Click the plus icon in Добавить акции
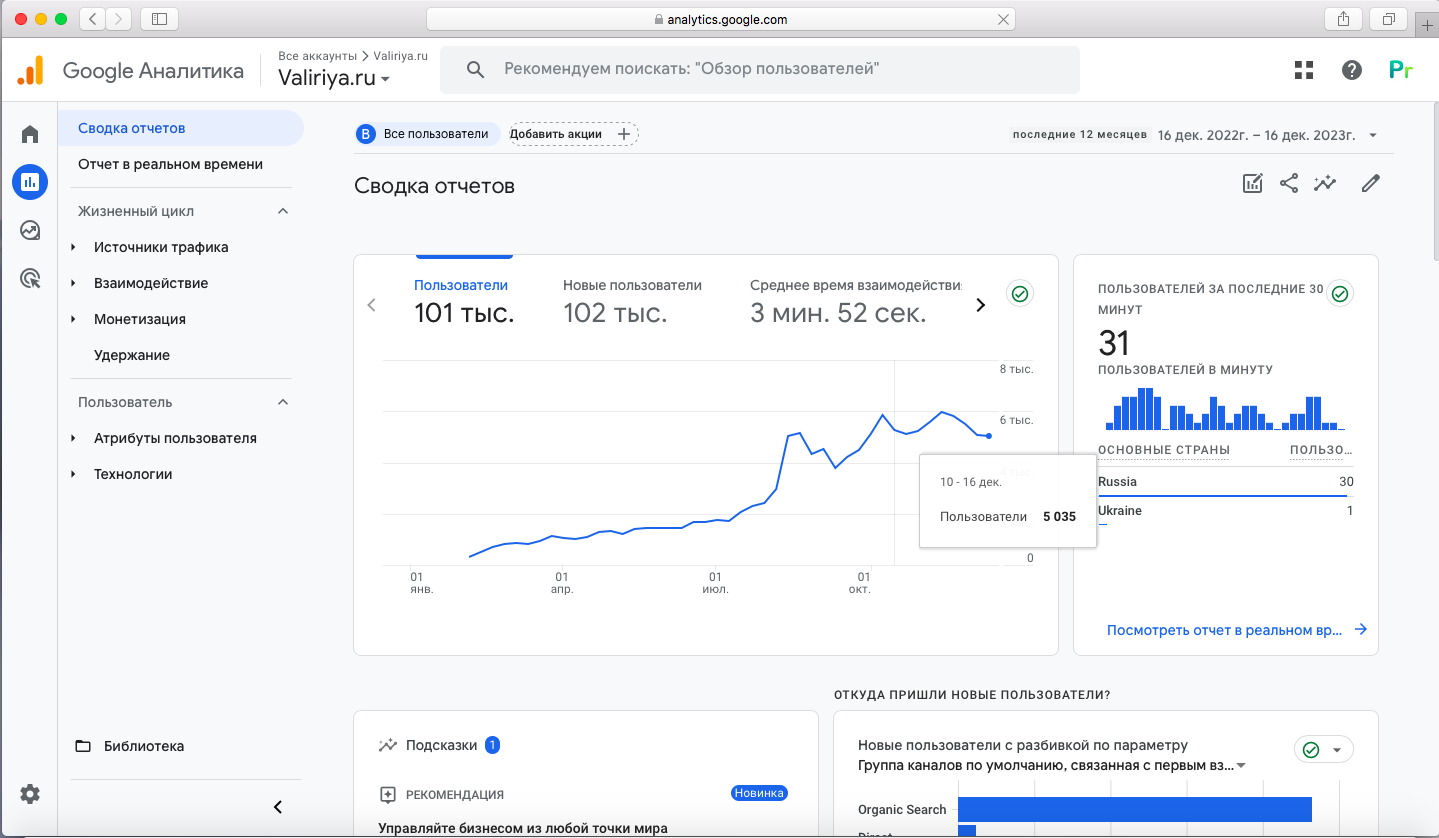The height and width of the screenshot is (838, 1439). tap(623, 134)
